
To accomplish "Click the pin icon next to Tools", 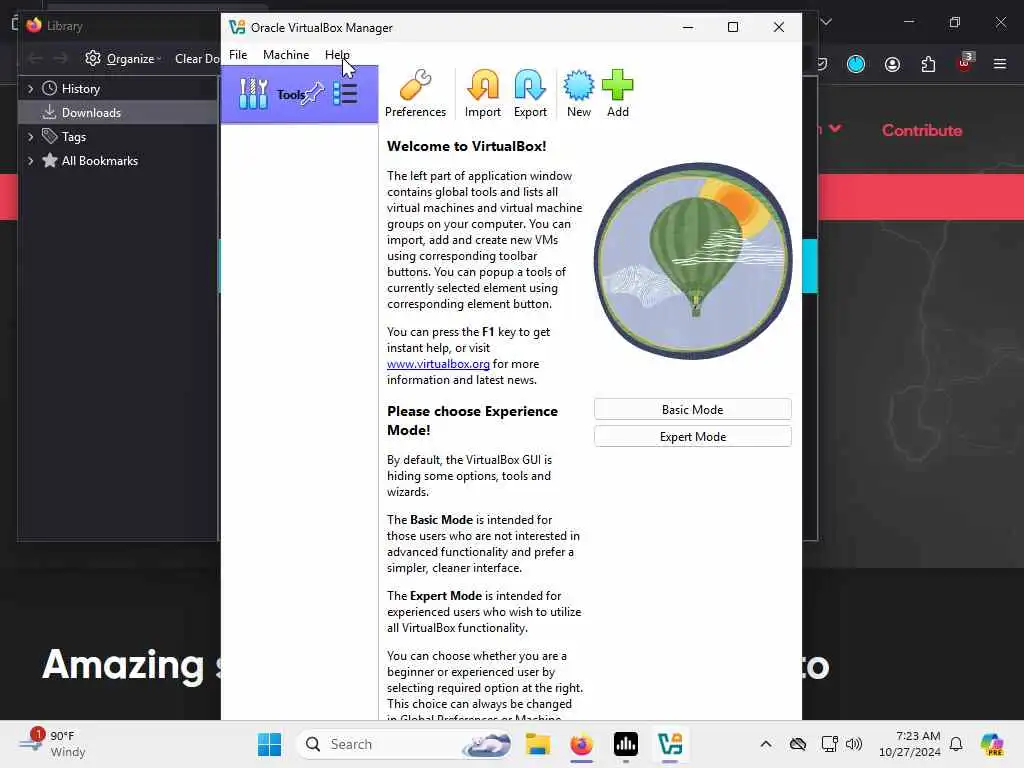I will [x=314, y=93].
